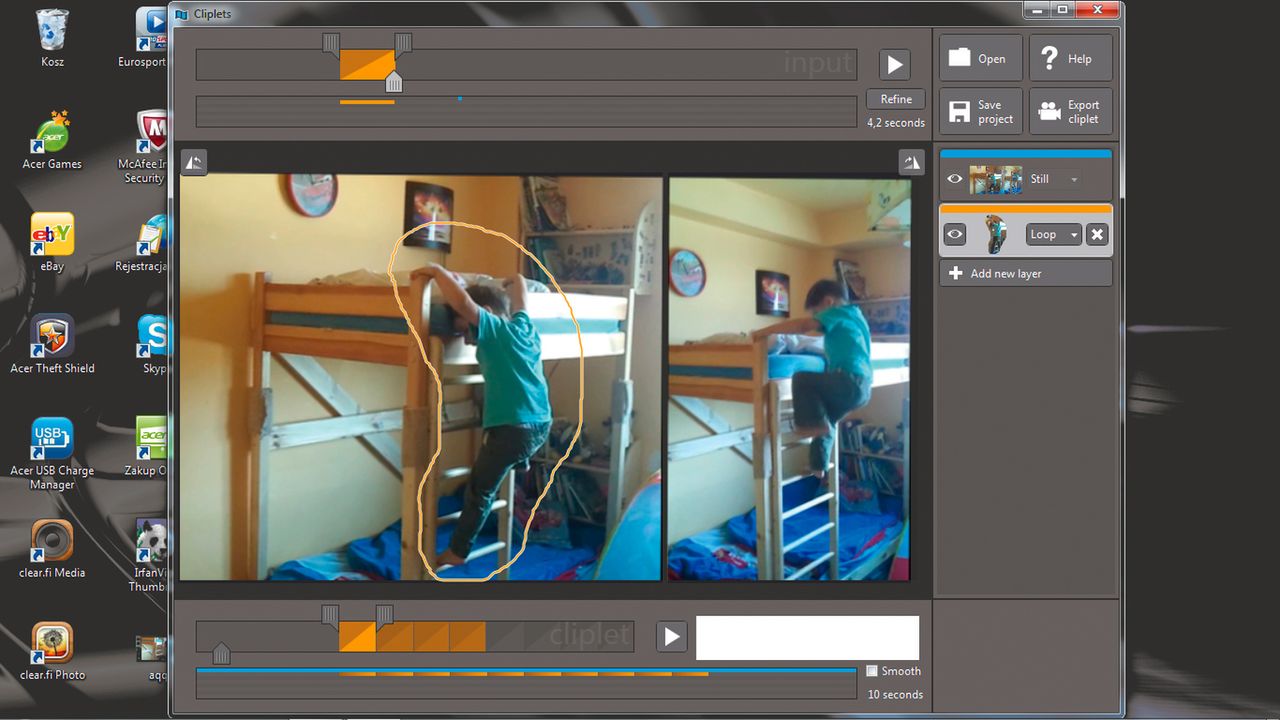Save project
1280x720 pixels.
tap(980, 111)
